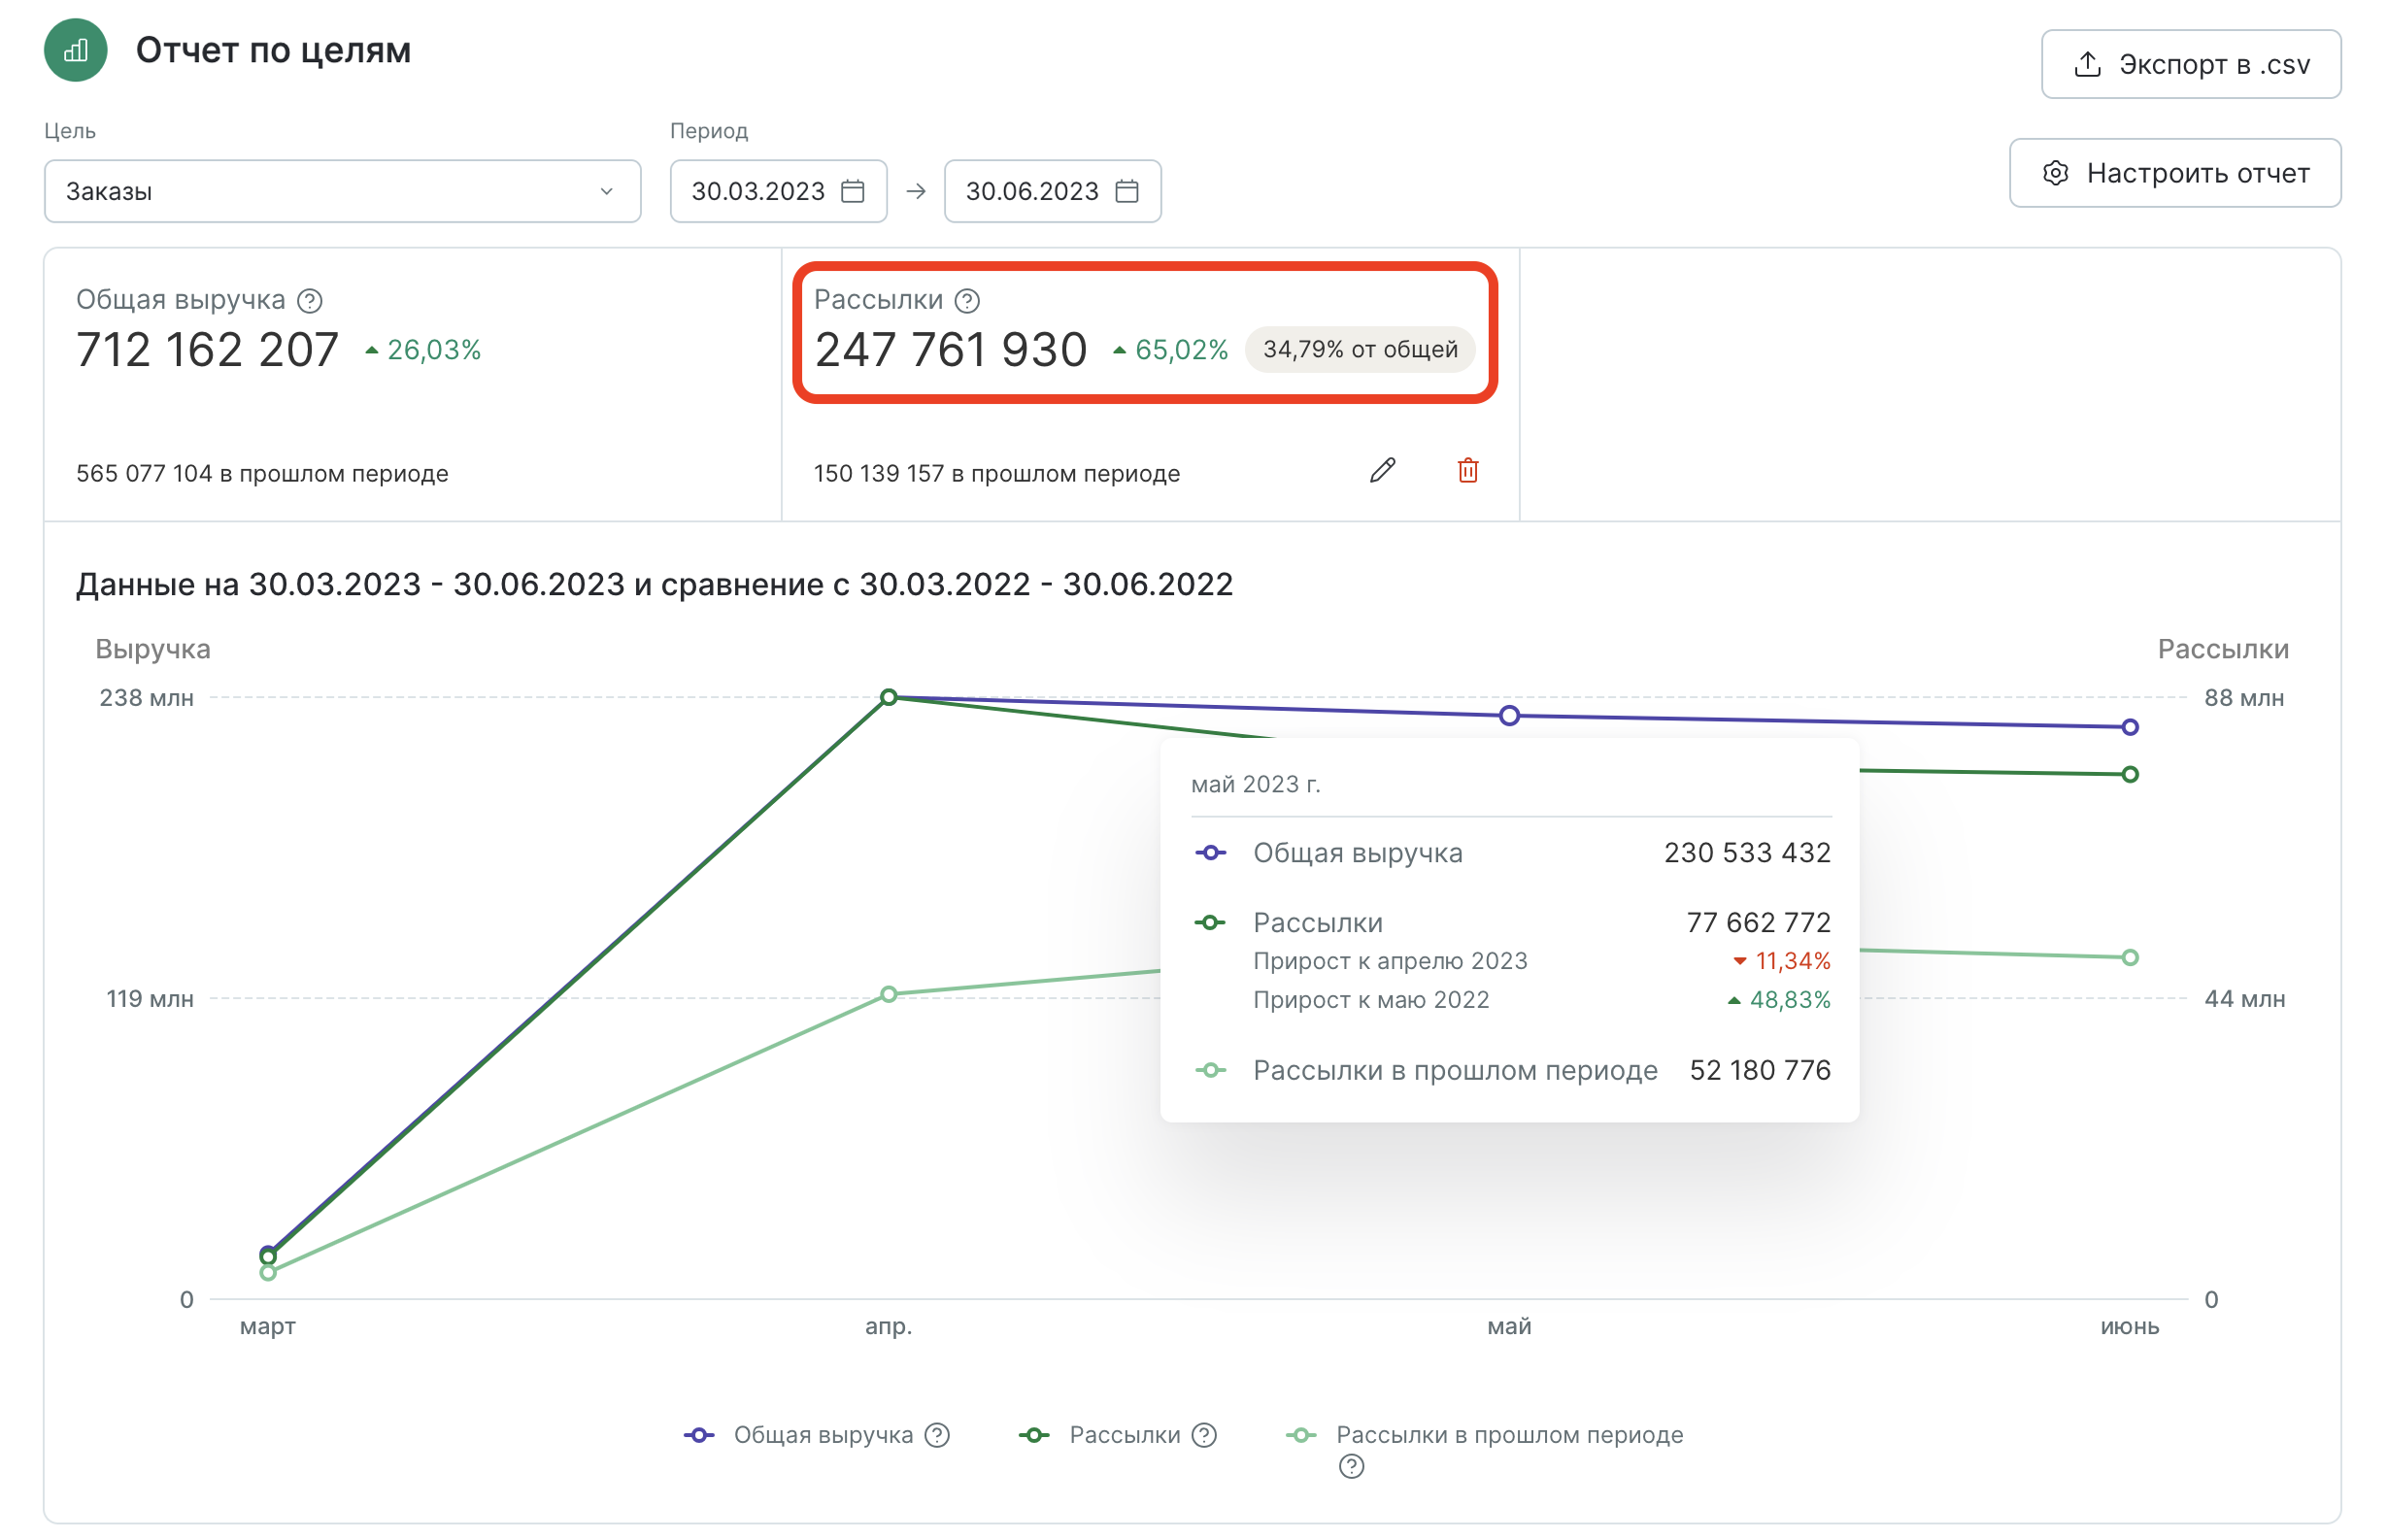Click 150 139 157 в прошлом периоде text
The height and width of the screenshot is (1540, 2387).
(997, 473)
